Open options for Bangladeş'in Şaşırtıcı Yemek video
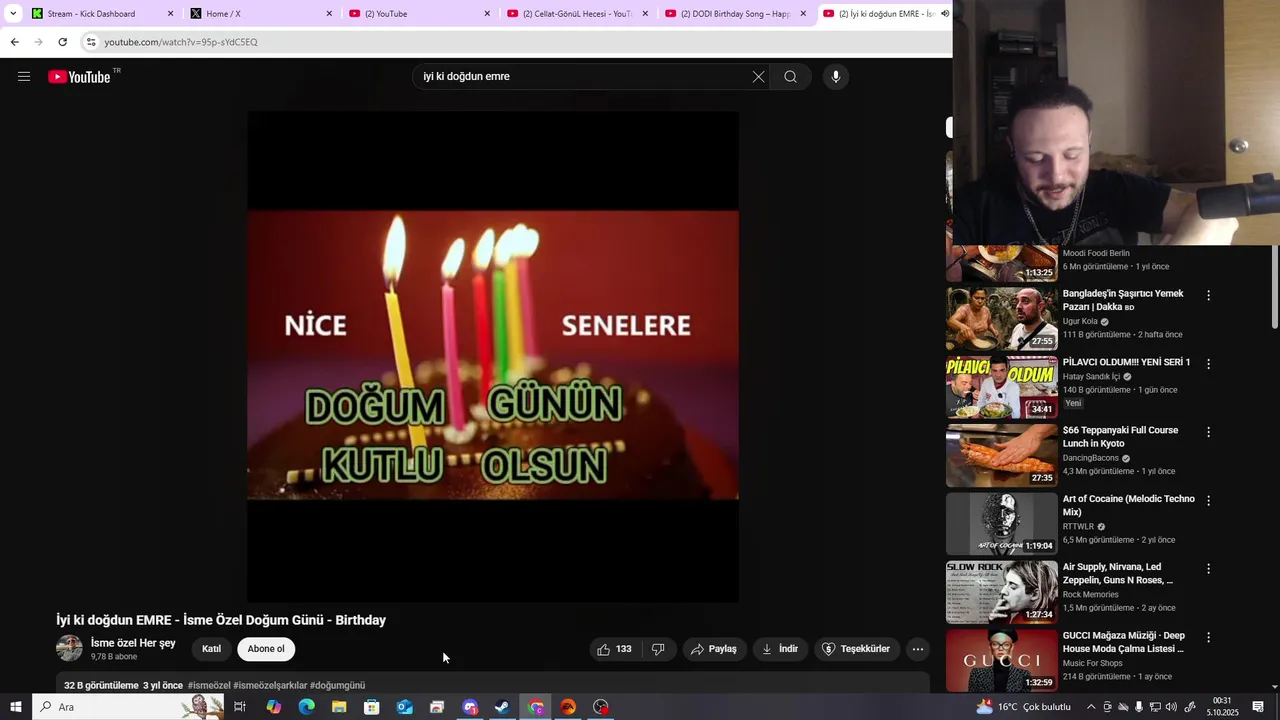 tap(1208, 296)
